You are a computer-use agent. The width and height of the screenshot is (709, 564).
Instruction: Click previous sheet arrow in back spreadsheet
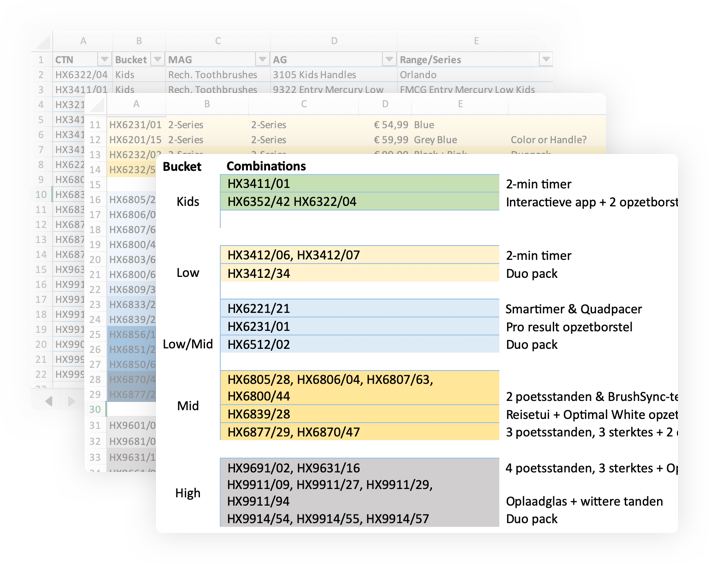point(49,401)
